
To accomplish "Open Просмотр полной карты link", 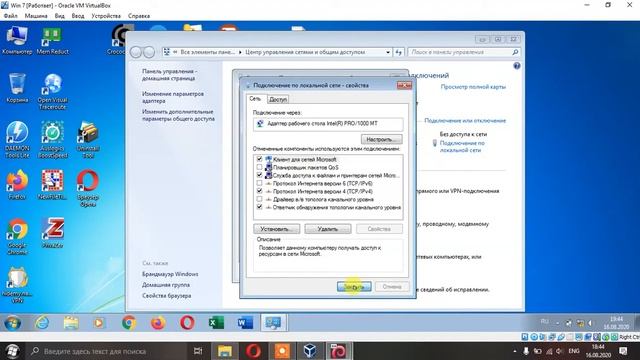I will (x=473, y=87).
